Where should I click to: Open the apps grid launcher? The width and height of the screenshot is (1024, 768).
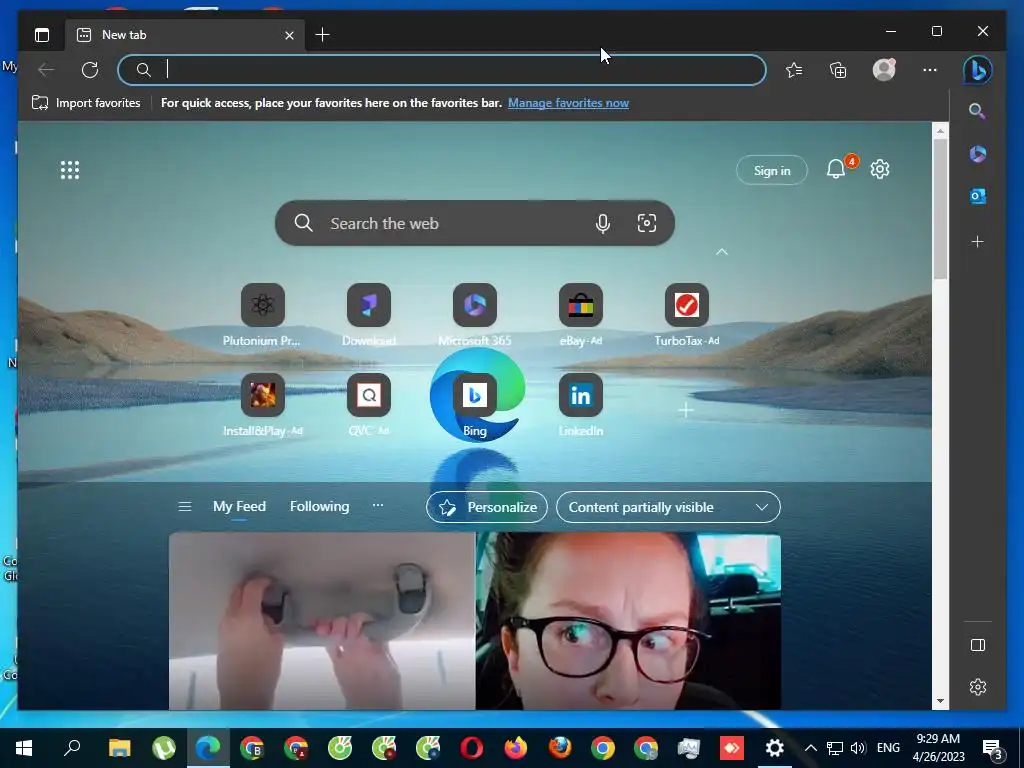coord(70,170)
